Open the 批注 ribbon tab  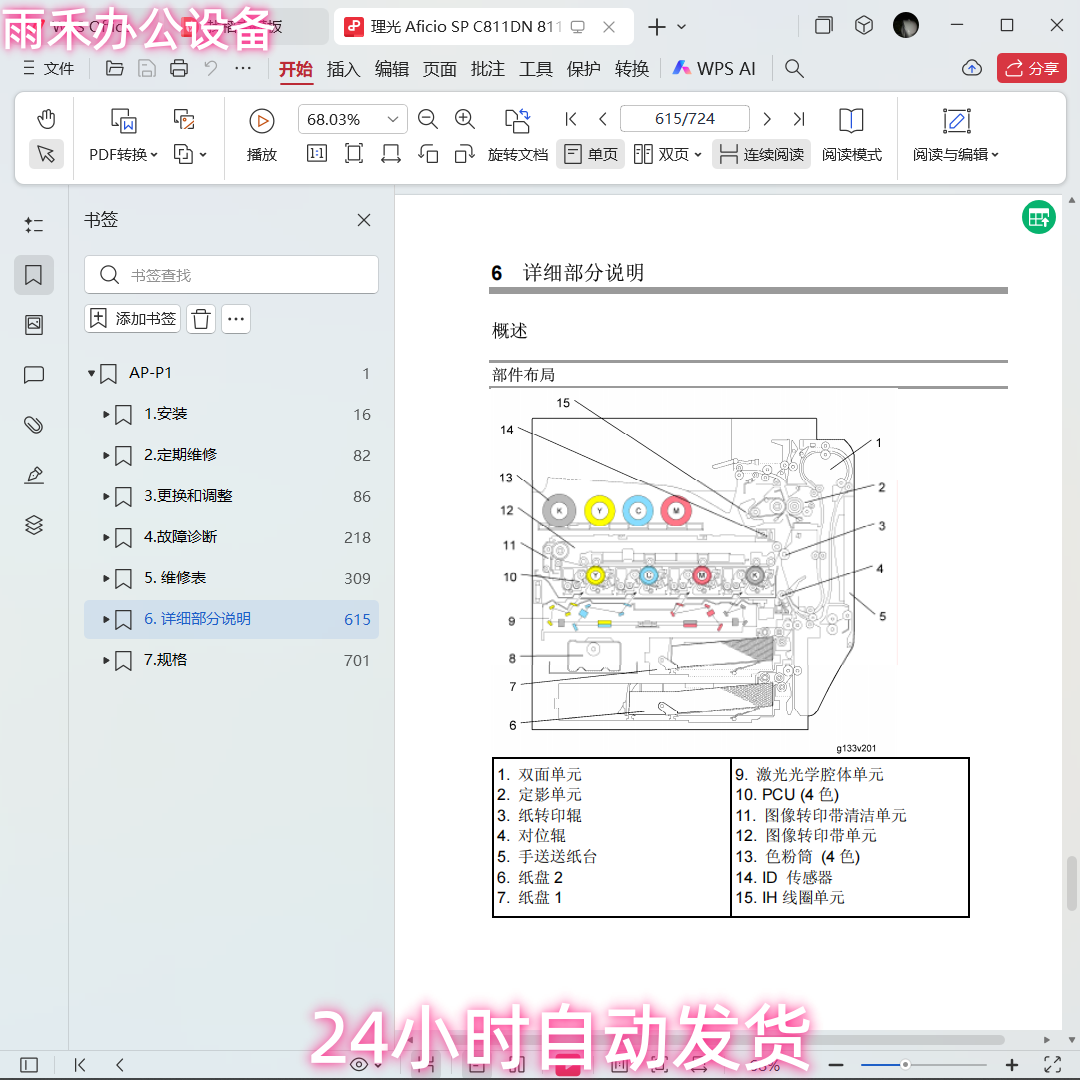[488, 69]
